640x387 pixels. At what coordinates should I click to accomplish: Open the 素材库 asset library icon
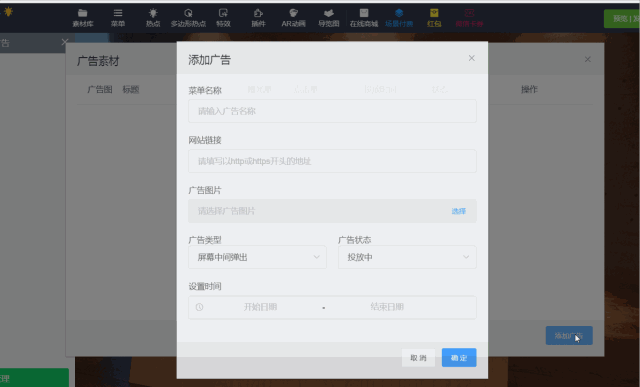[83, 18]
